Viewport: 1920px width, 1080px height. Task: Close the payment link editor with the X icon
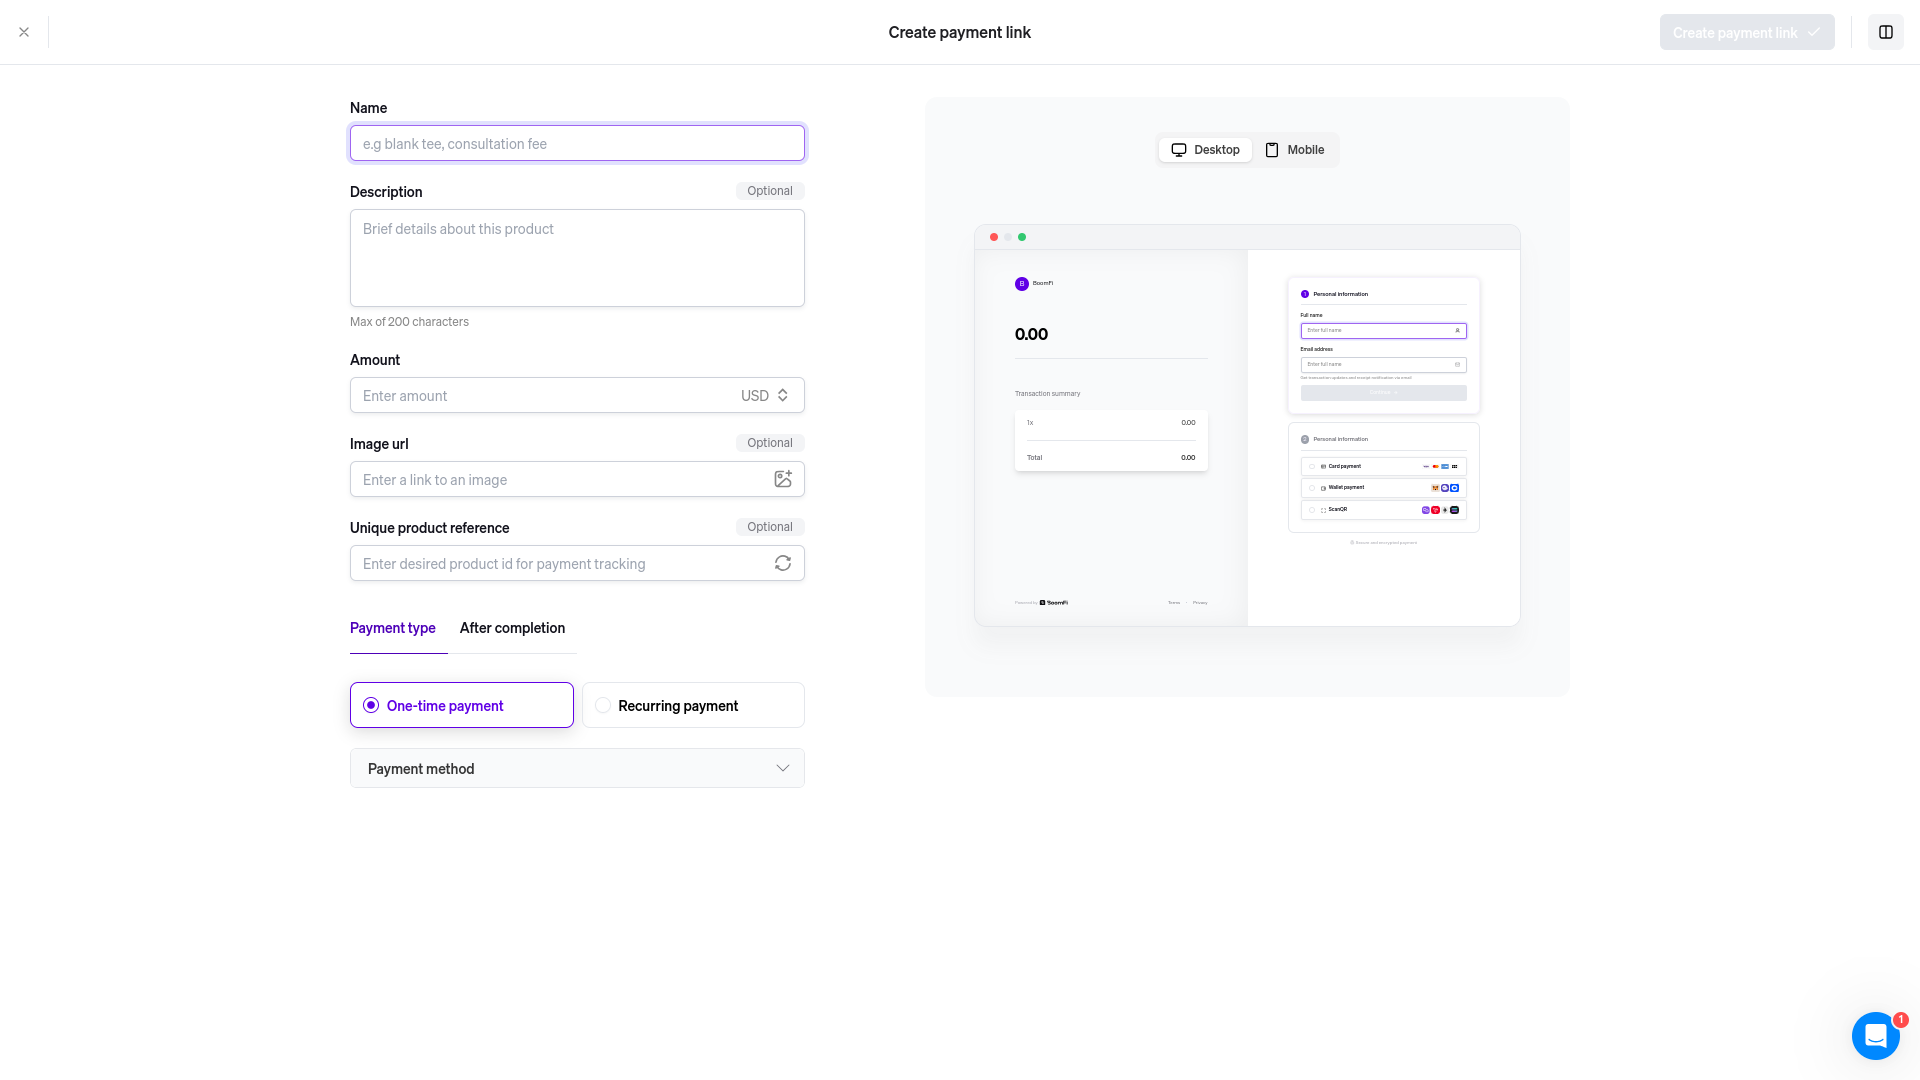(x=24, y=31)
